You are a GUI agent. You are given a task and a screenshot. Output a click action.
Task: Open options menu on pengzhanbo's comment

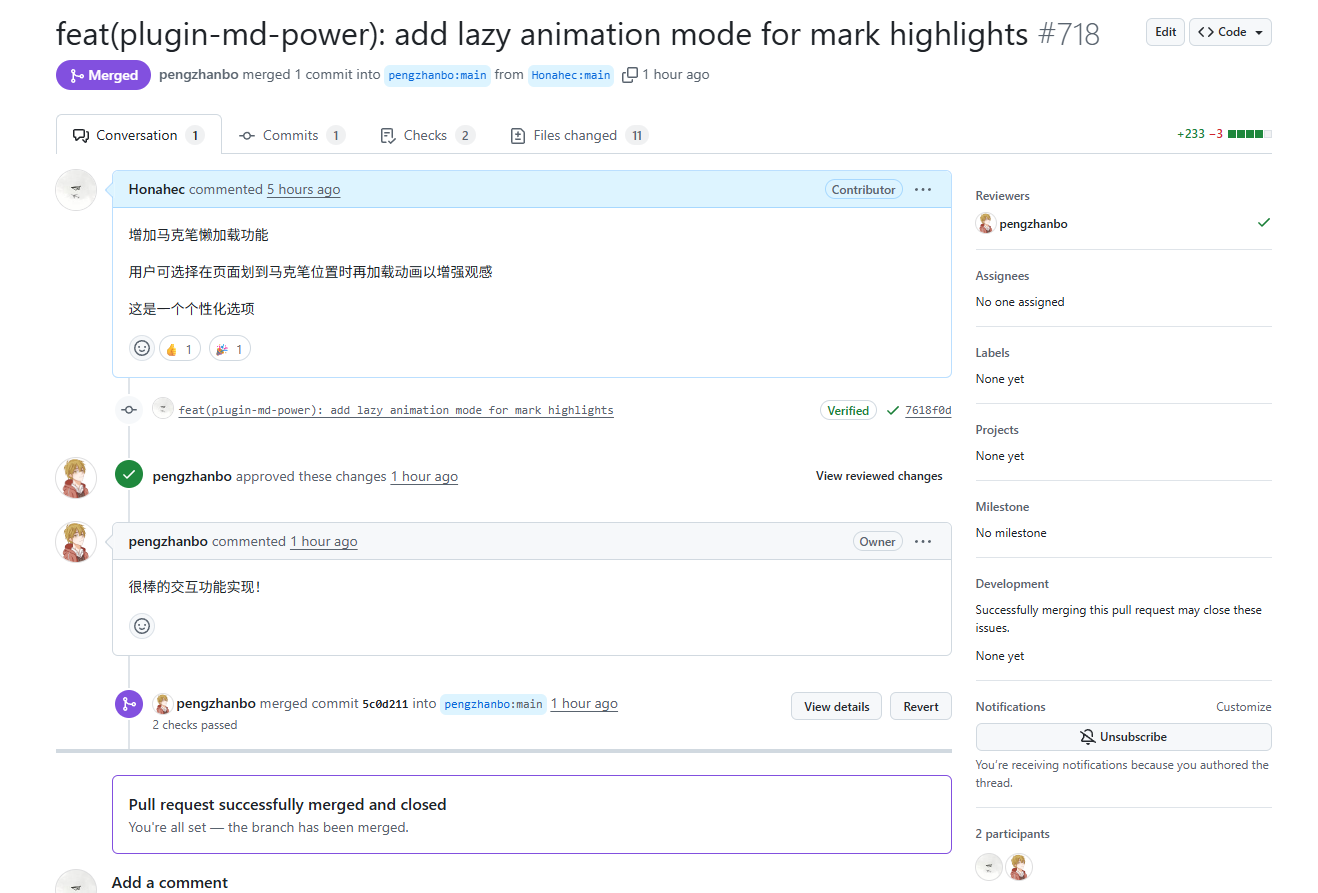923,542
